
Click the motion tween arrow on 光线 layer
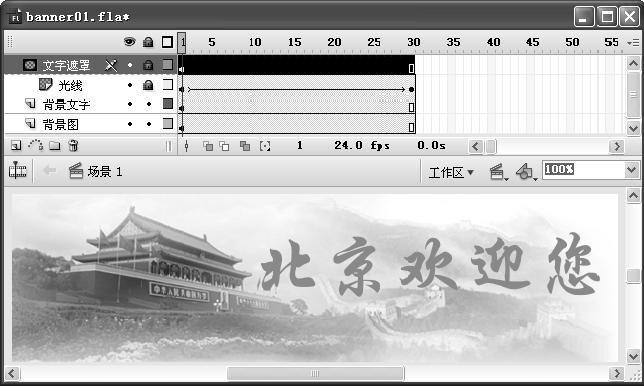(x=297, y=89)
